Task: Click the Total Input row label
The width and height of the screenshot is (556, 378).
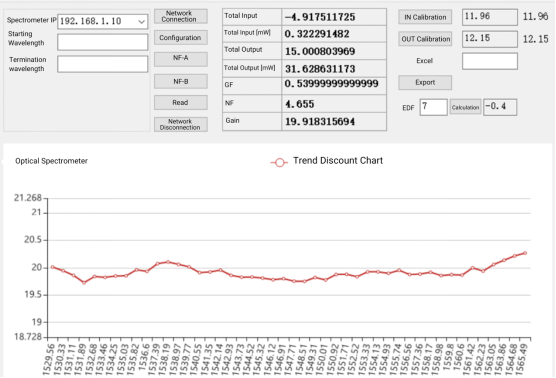Action: (241, 16)
